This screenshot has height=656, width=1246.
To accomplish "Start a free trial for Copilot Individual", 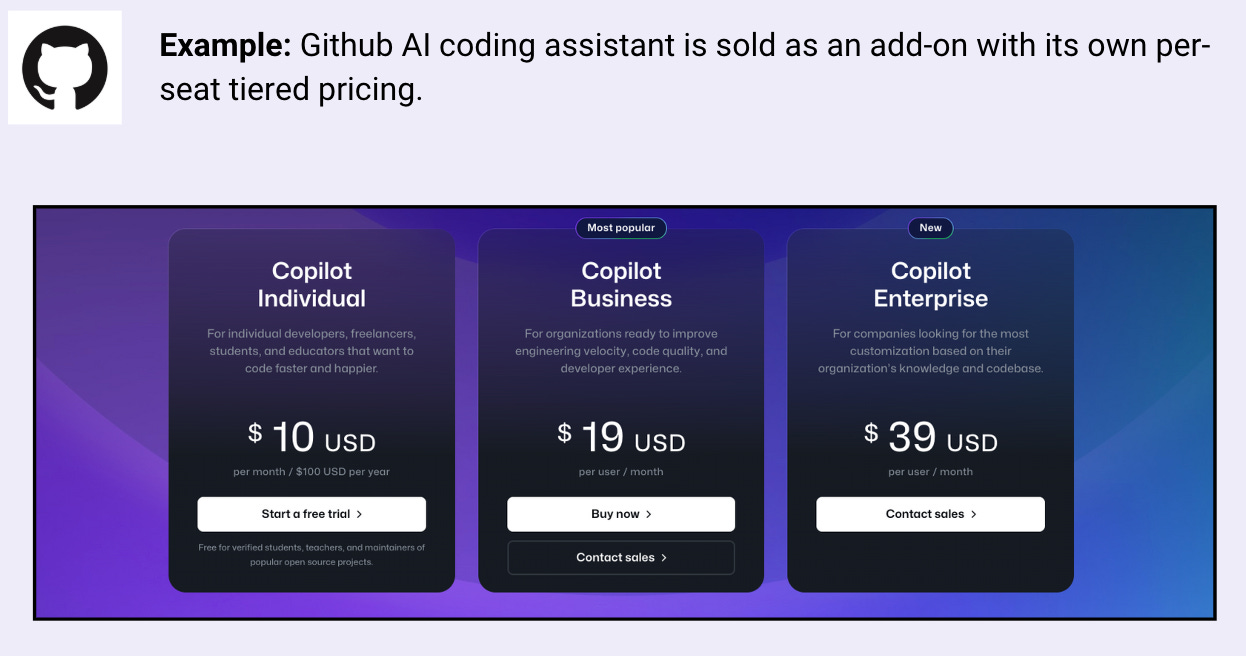I will coord(311,514).
